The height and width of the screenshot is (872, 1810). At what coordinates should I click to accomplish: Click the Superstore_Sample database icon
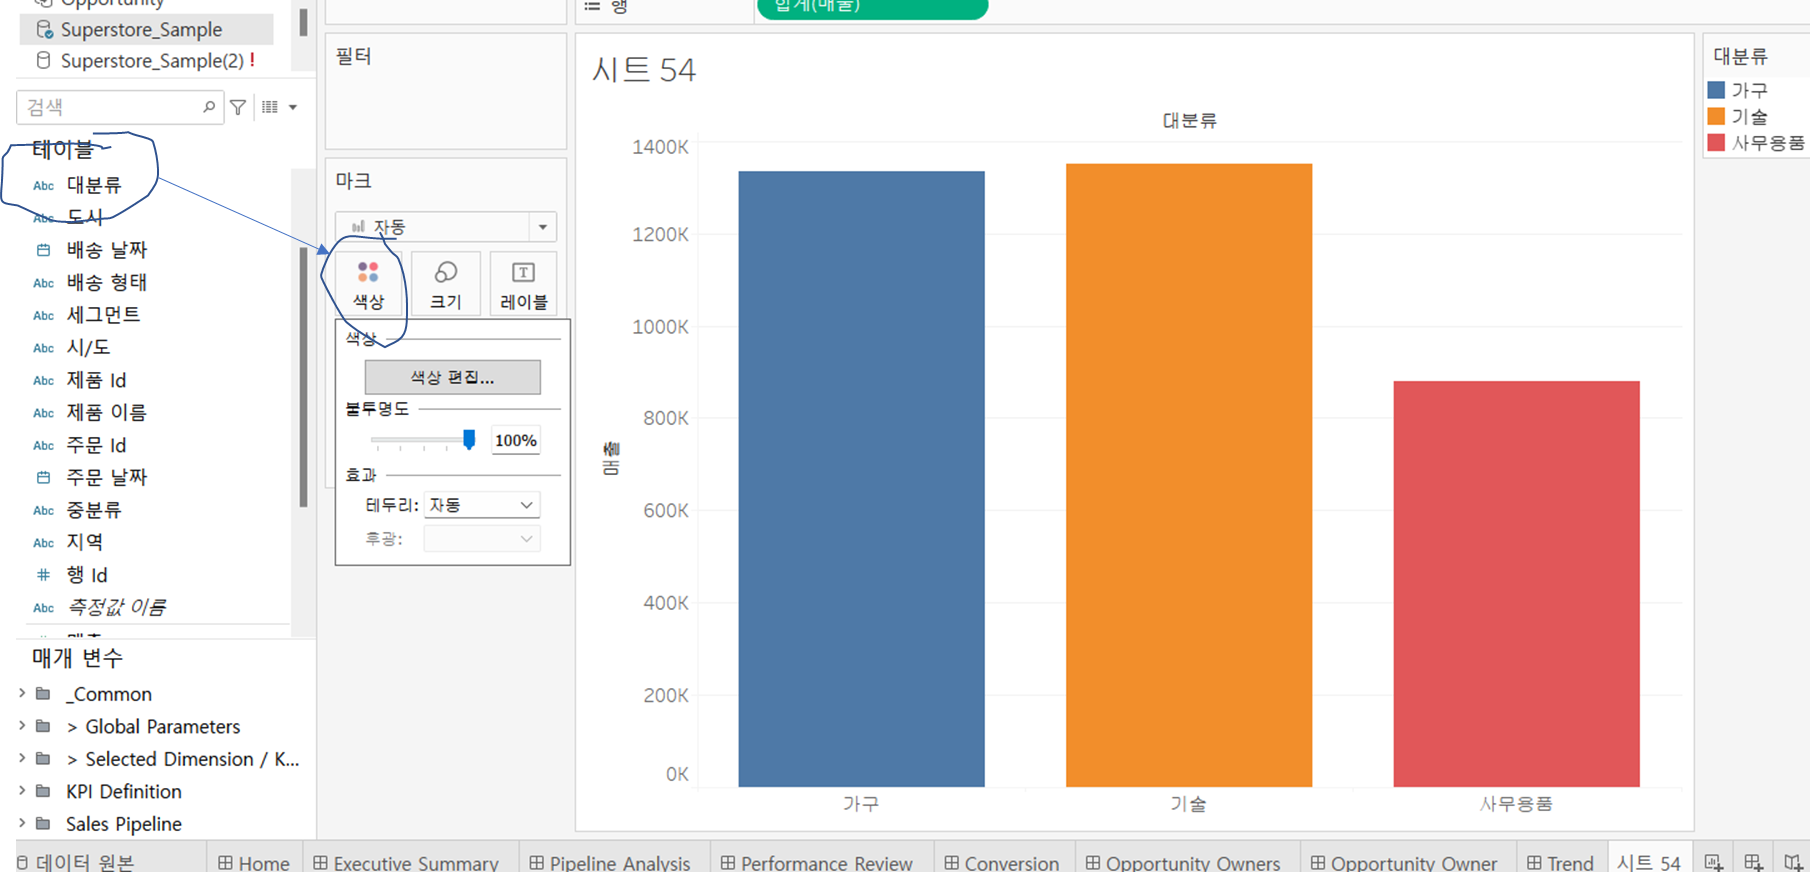(x=44, y=29)
